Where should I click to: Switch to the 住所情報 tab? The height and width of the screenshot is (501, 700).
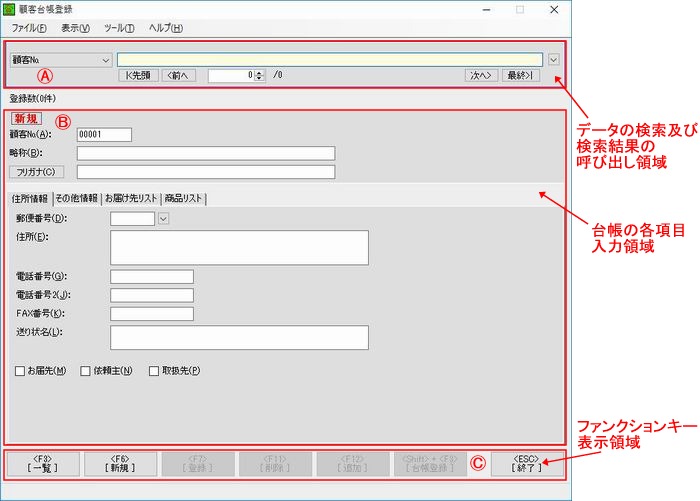30,199
